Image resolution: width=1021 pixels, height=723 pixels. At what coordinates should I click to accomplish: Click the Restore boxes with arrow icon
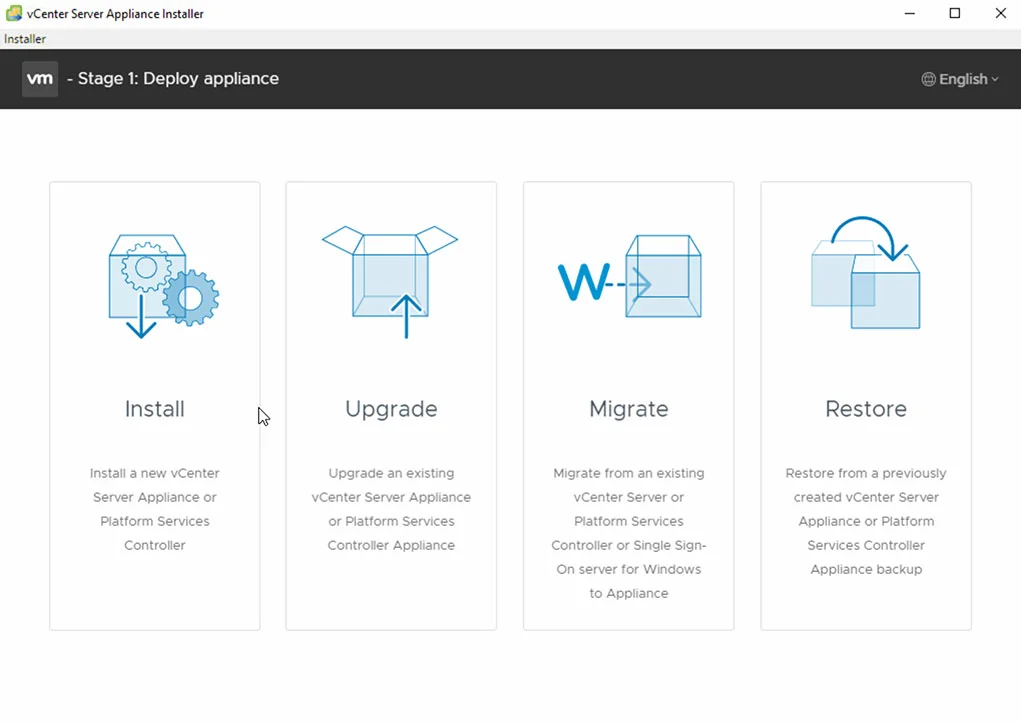[x=865, y=272]
